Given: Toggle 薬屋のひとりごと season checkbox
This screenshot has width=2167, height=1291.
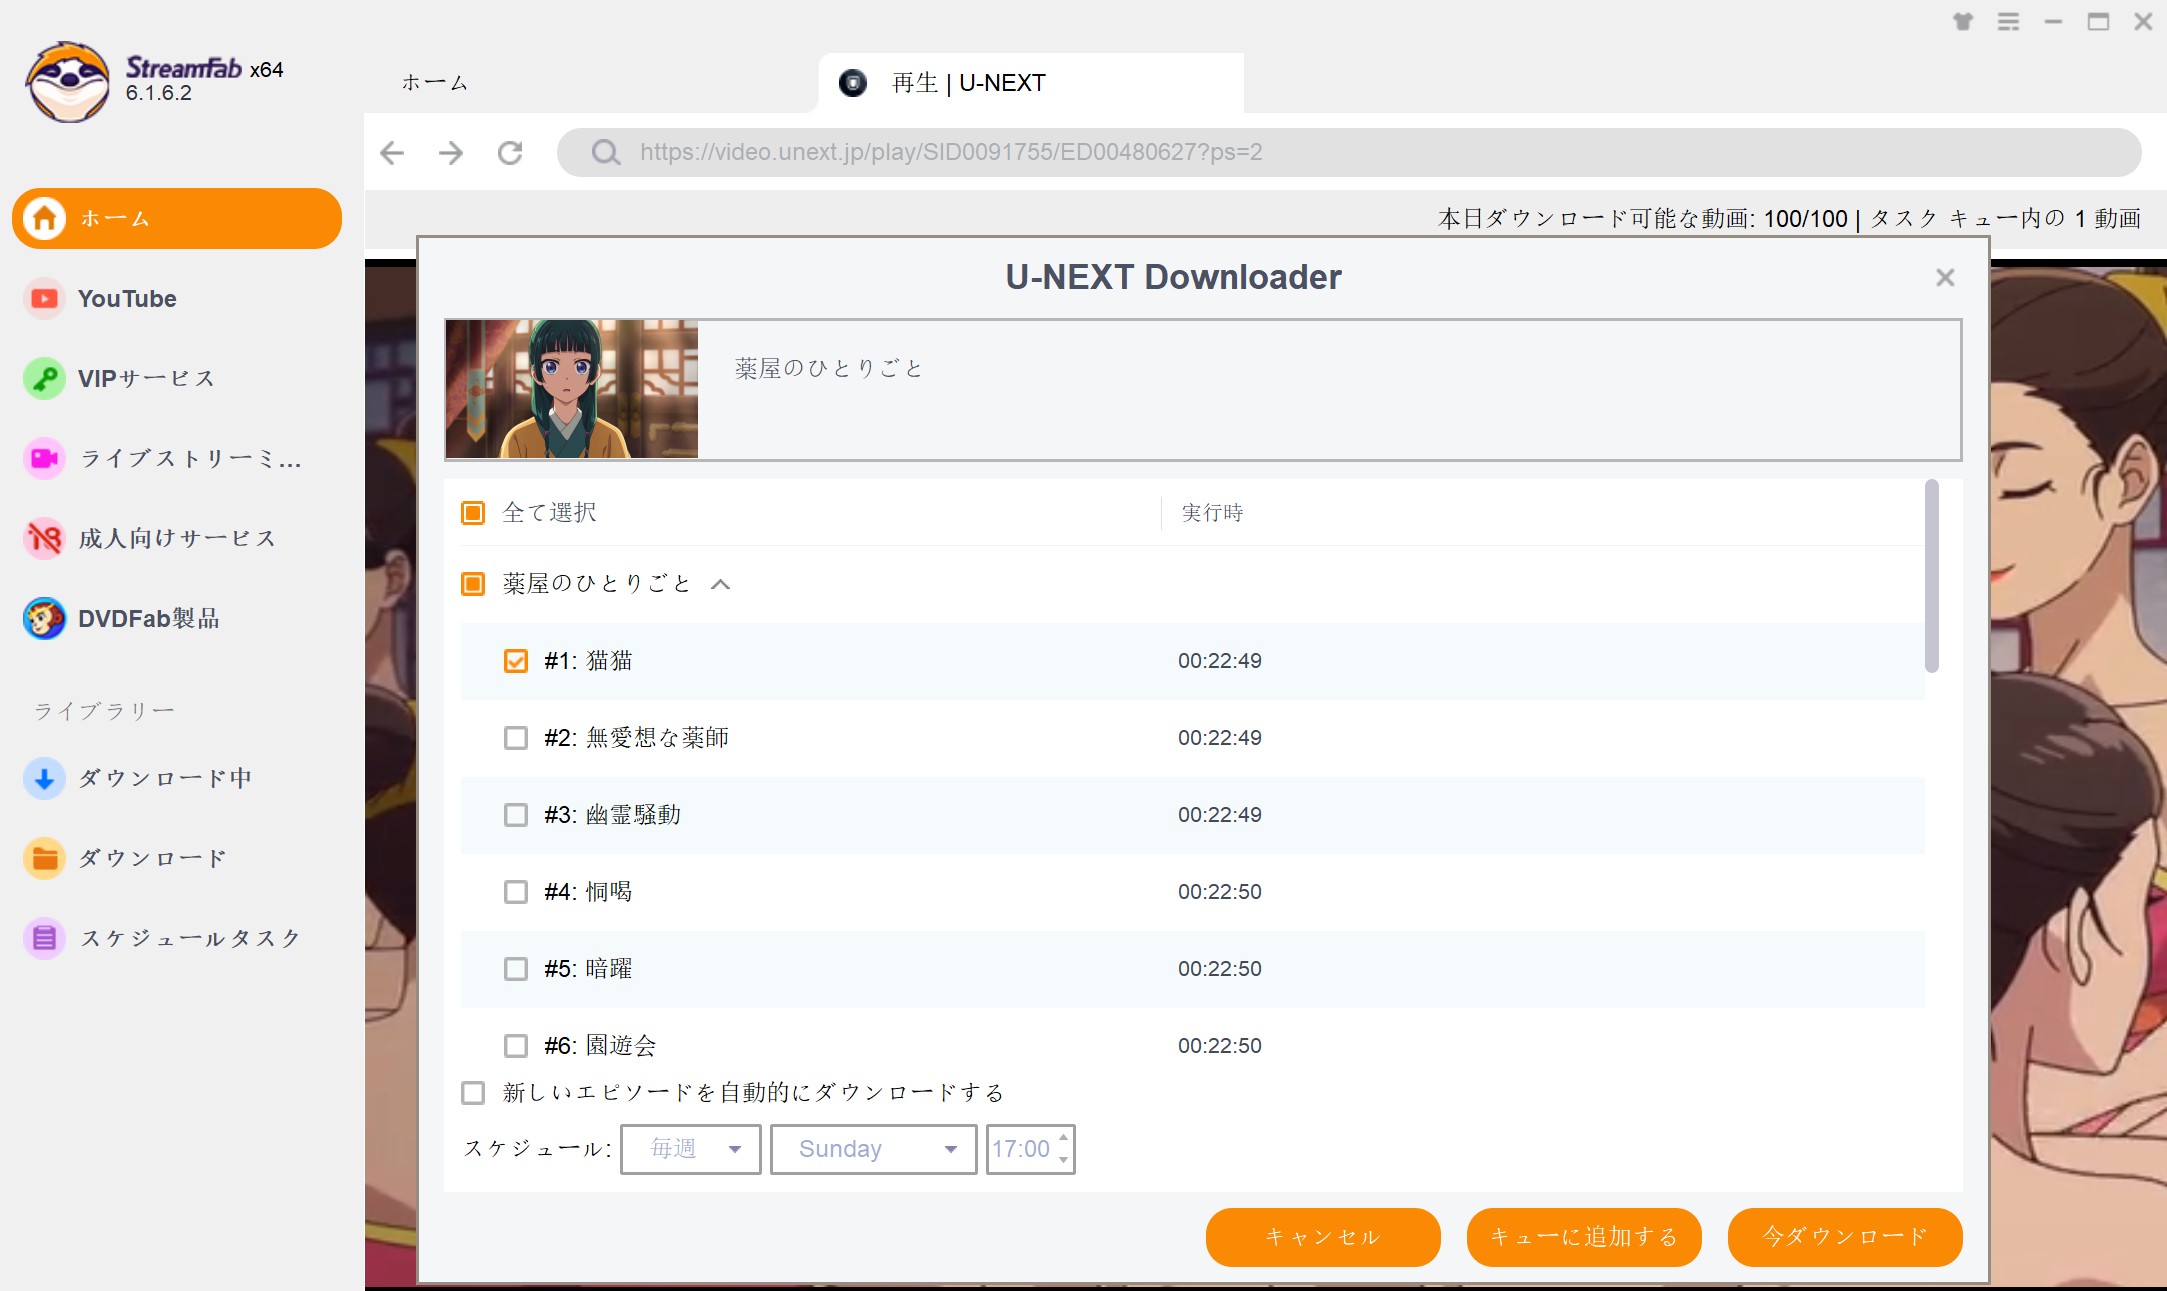Looking at the screenshot, I should coord(473,584).
